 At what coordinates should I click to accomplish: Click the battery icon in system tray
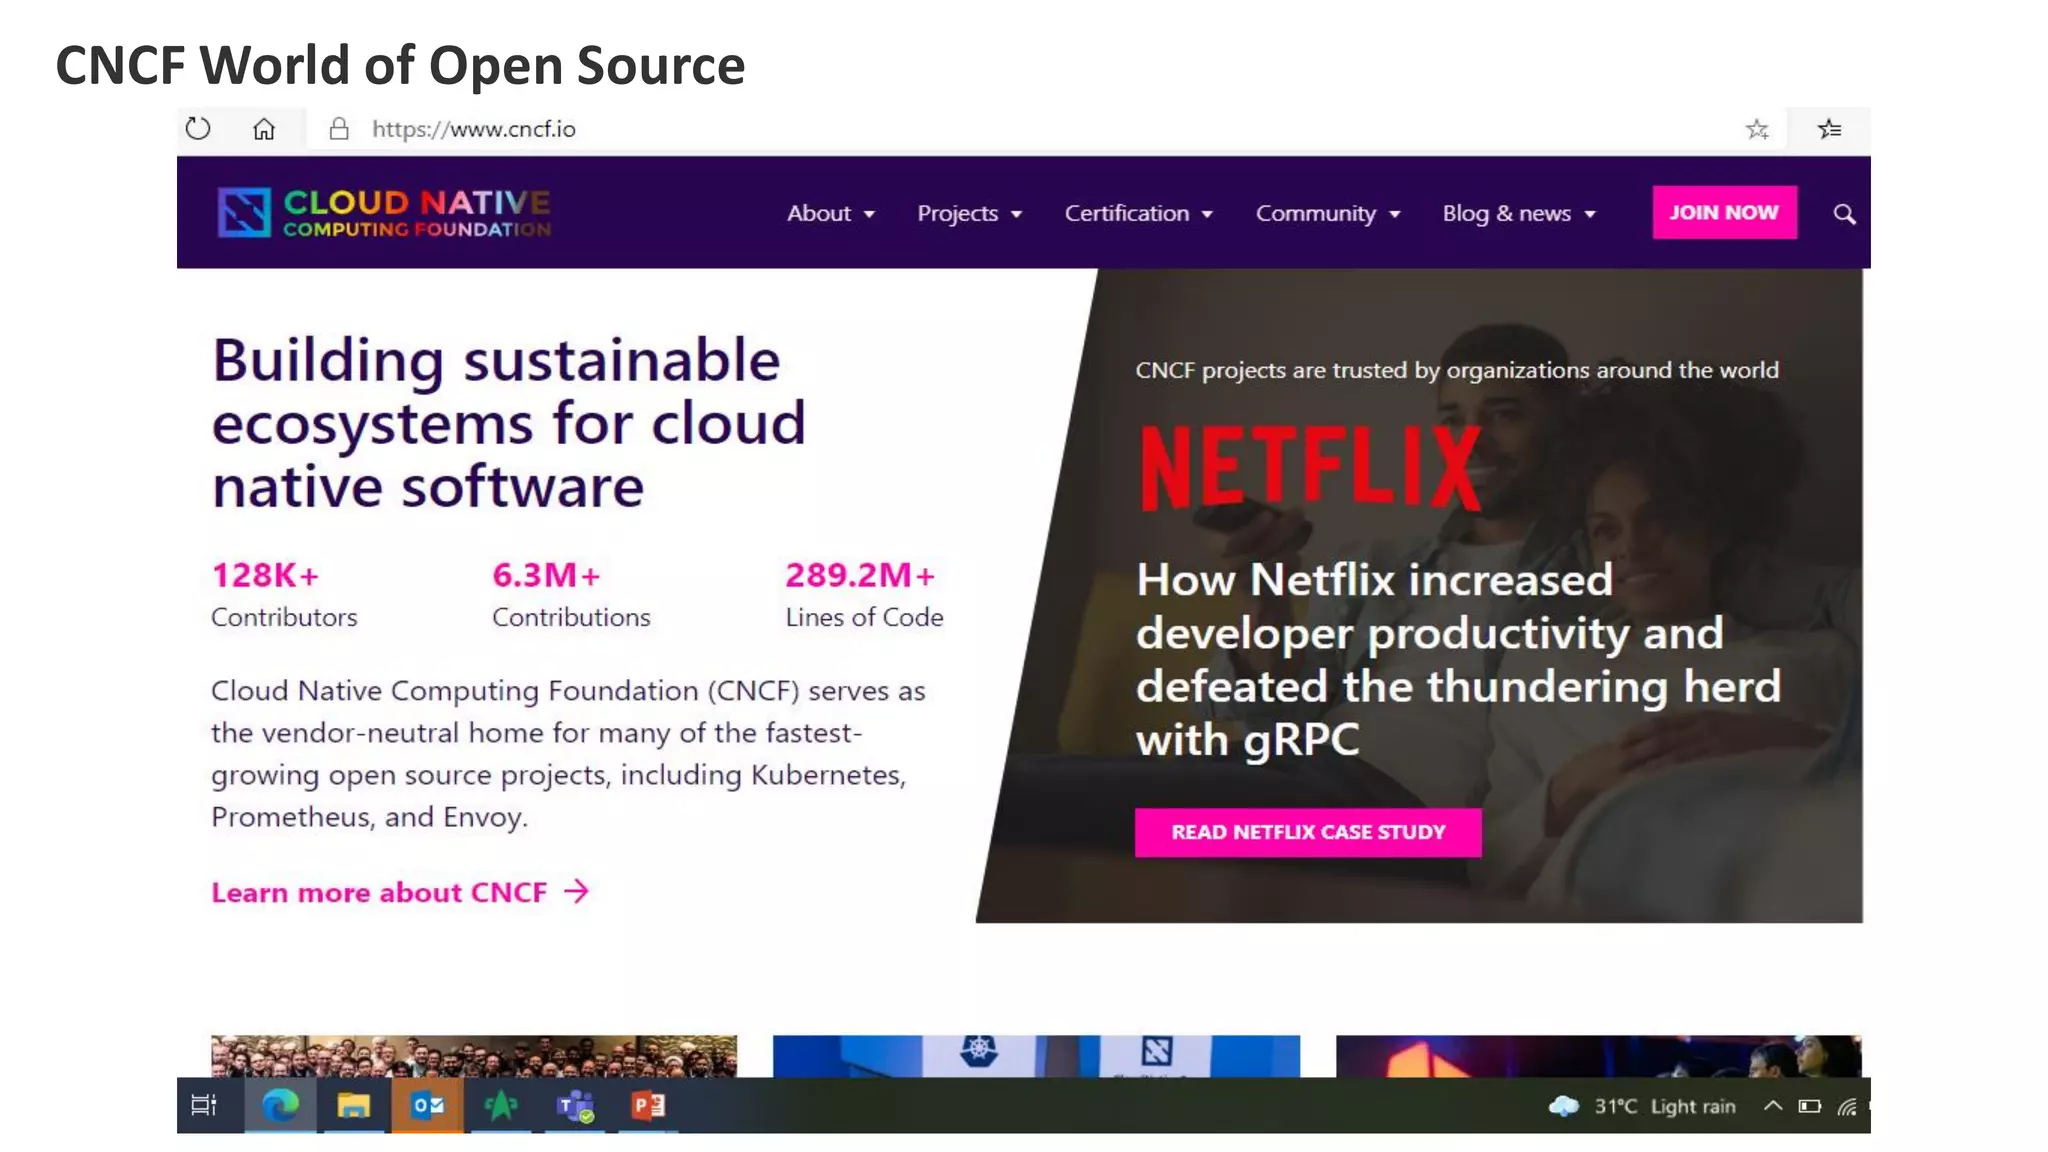coord(1809,1106)
